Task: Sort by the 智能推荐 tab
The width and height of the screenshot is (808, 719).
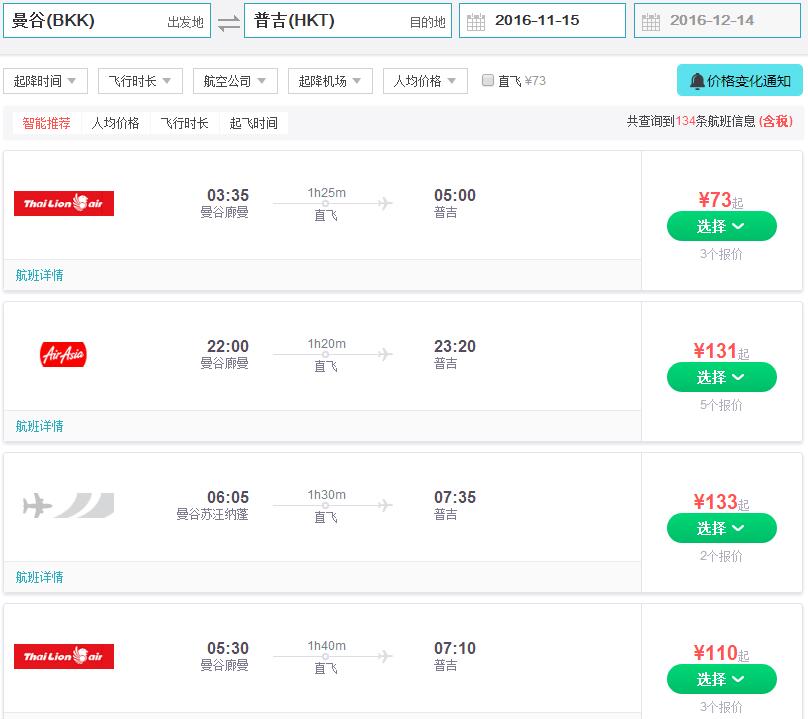Action: tap(46, 123)
